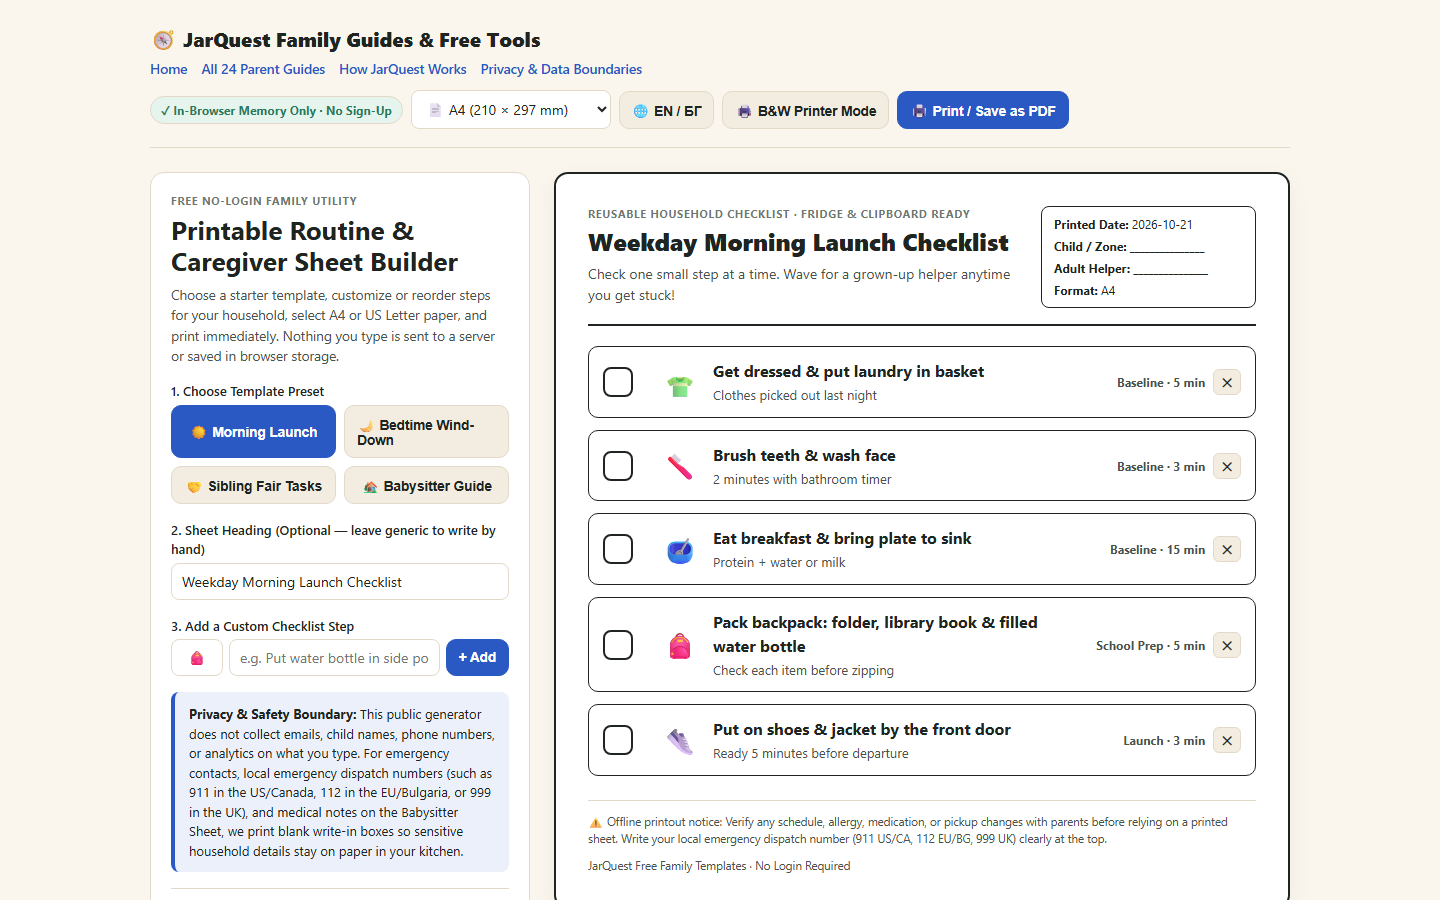Viewport: 1440px width, 900px height.
Task: Click the JarQuest compass logo icon
Action: [163, 40]
